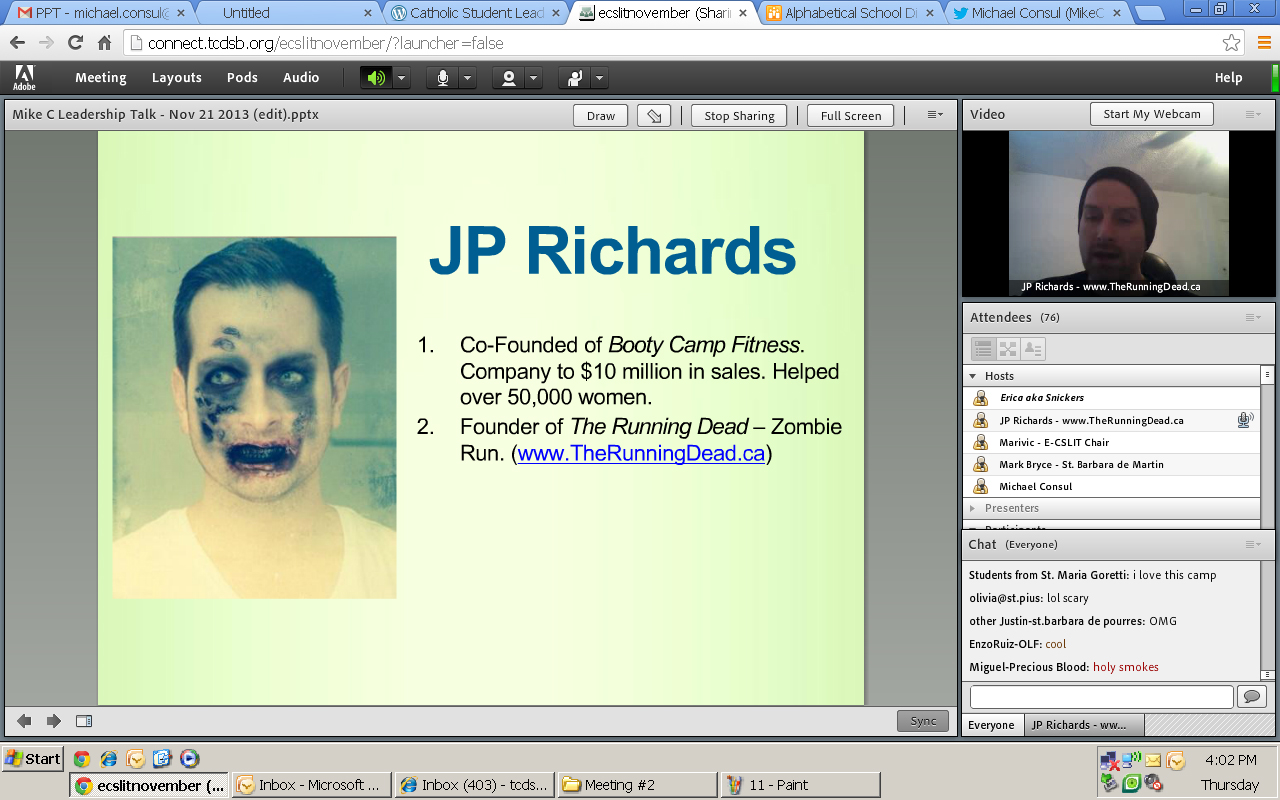Switch to attendee status view

(1034, 349)
